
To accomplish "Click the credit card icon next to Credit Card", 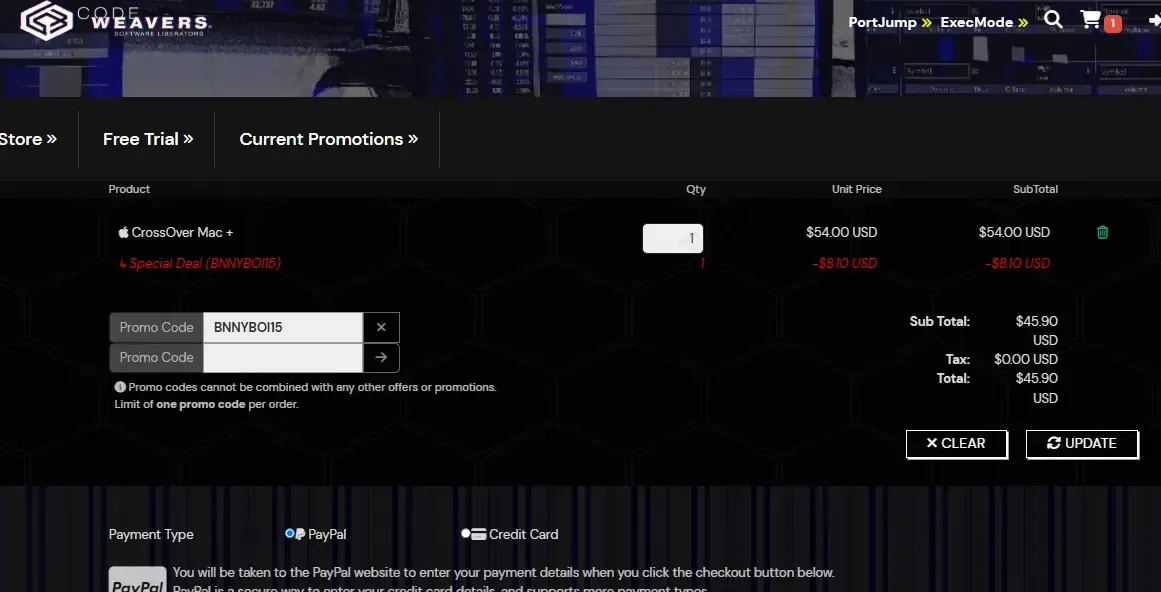I will [x=478, y=534].
